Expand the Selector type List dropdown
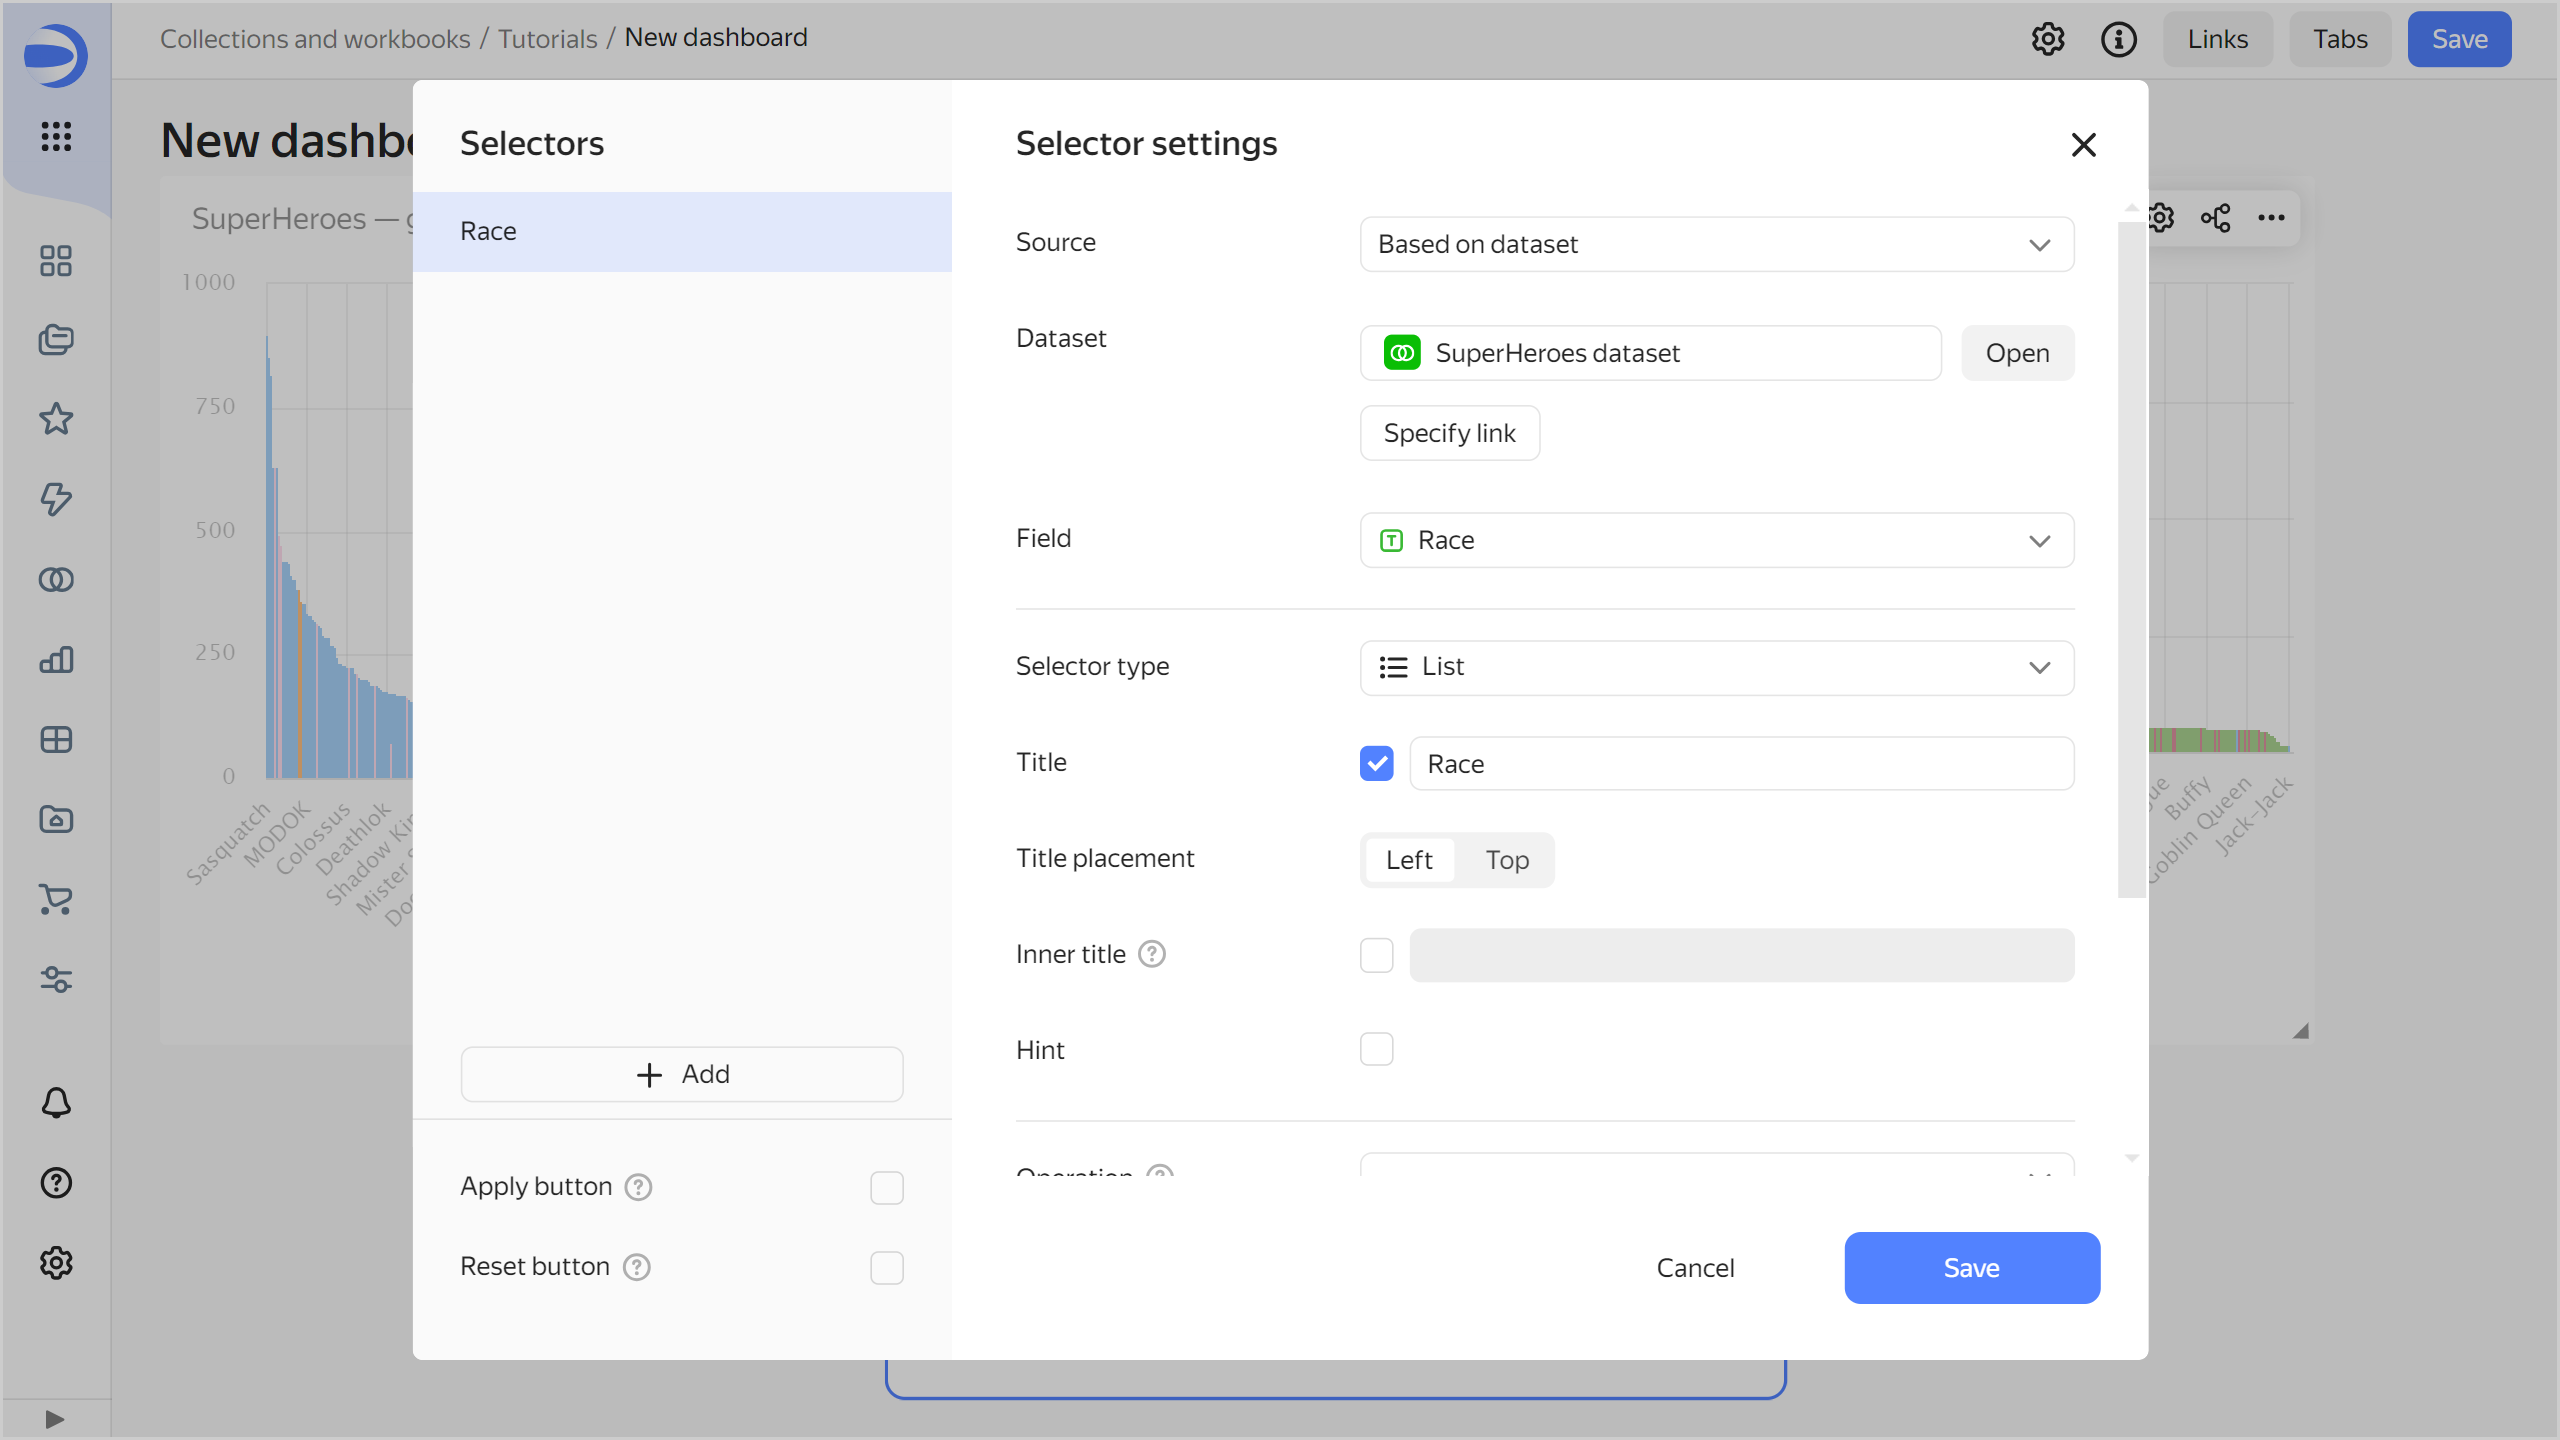Viewport: 2560px width, 1440px height. point(1717,667)
